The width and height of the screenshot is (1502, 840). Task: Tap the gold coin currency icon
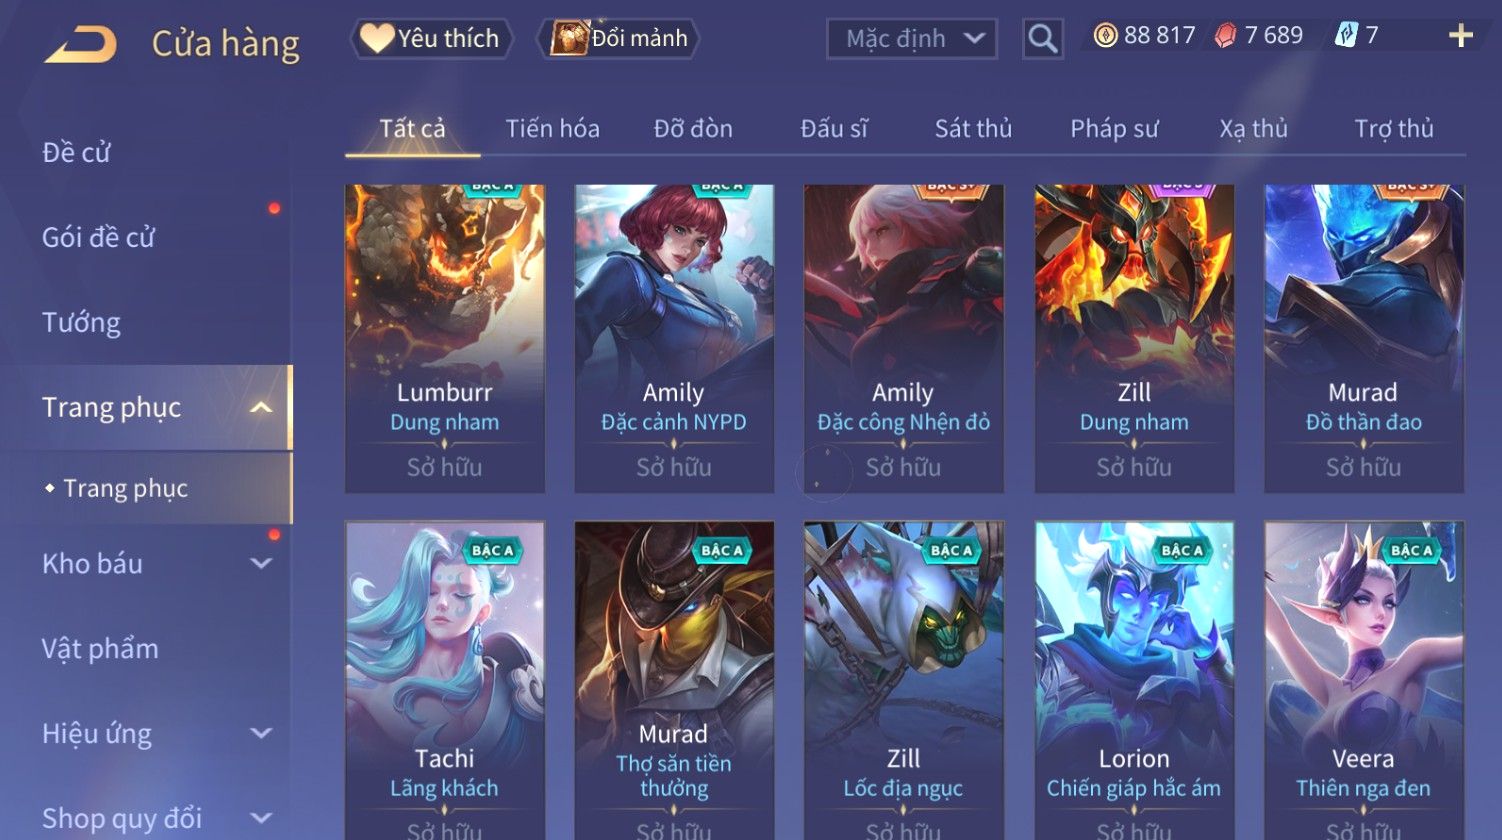(1105, 36)
